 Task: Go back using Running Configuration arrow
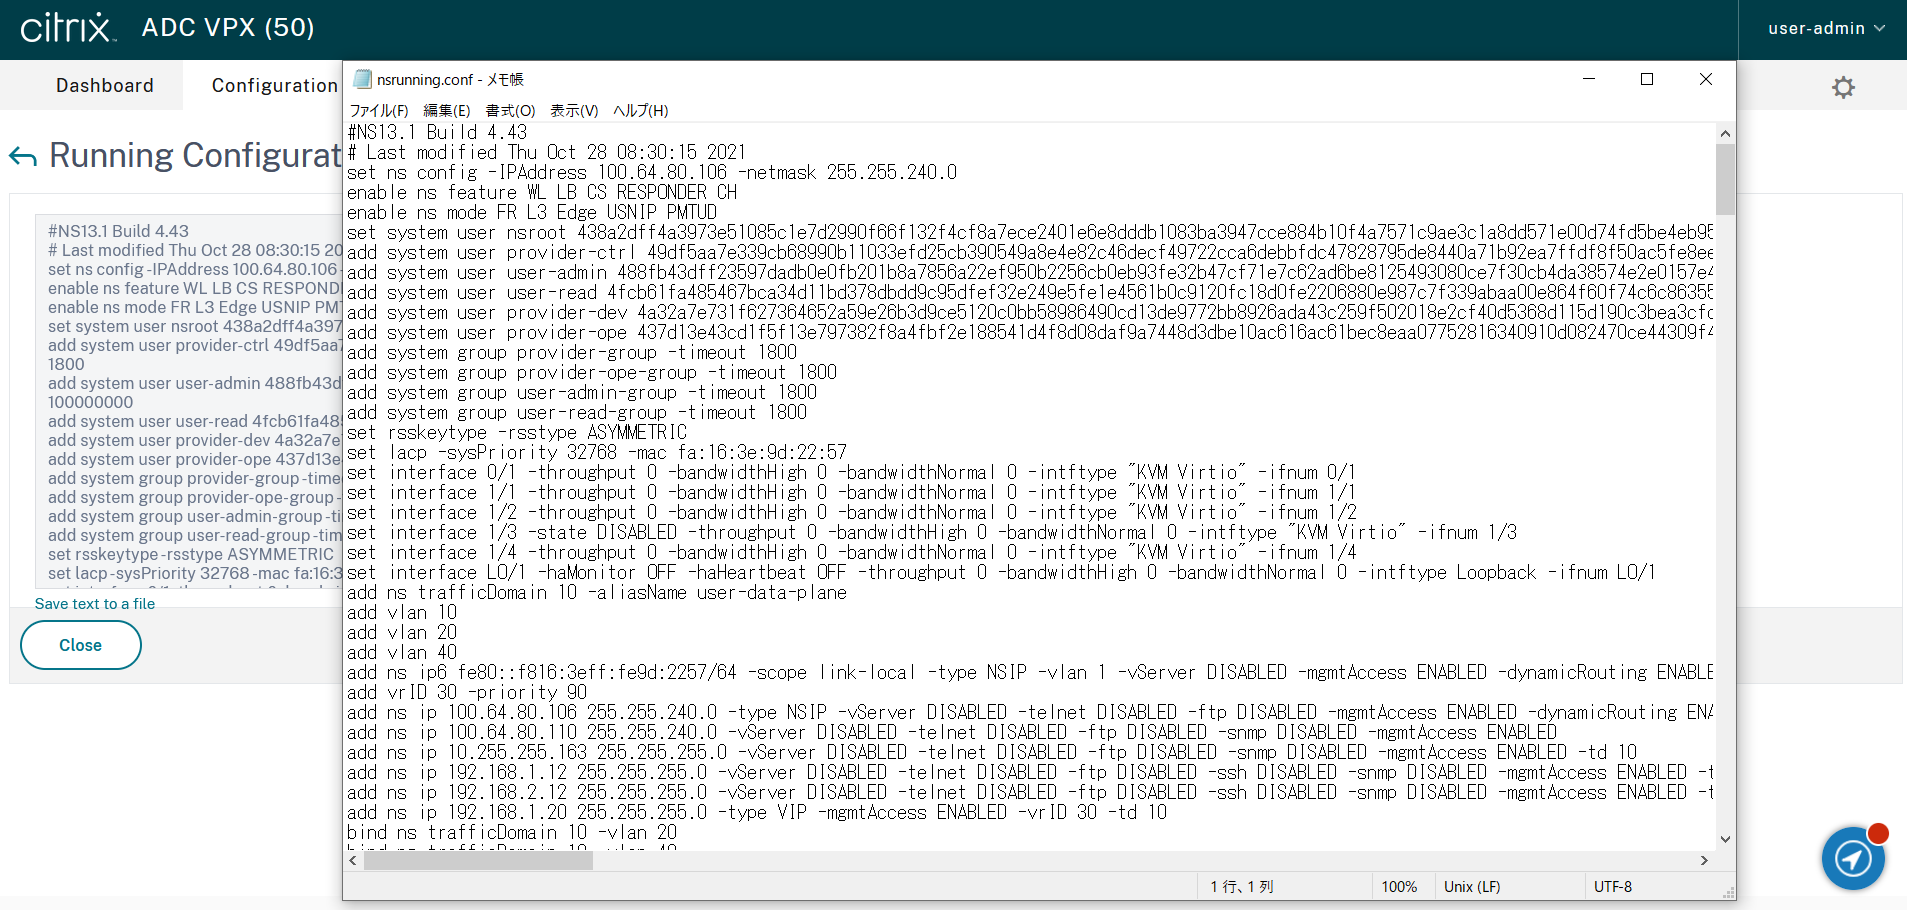(x=23, y=156)
